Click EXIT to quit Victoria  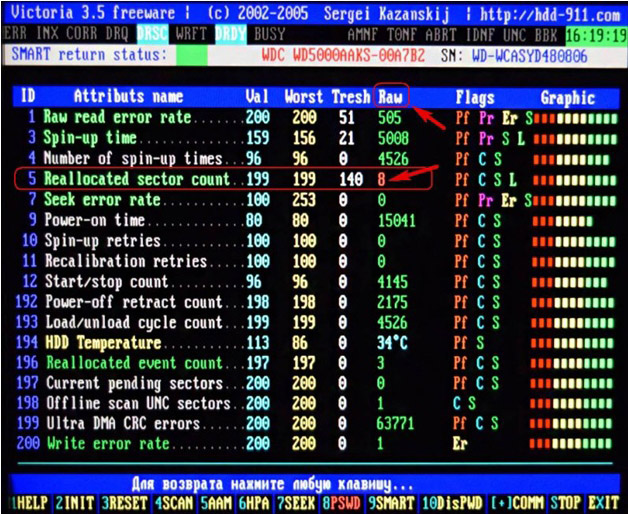click(604, 502)
